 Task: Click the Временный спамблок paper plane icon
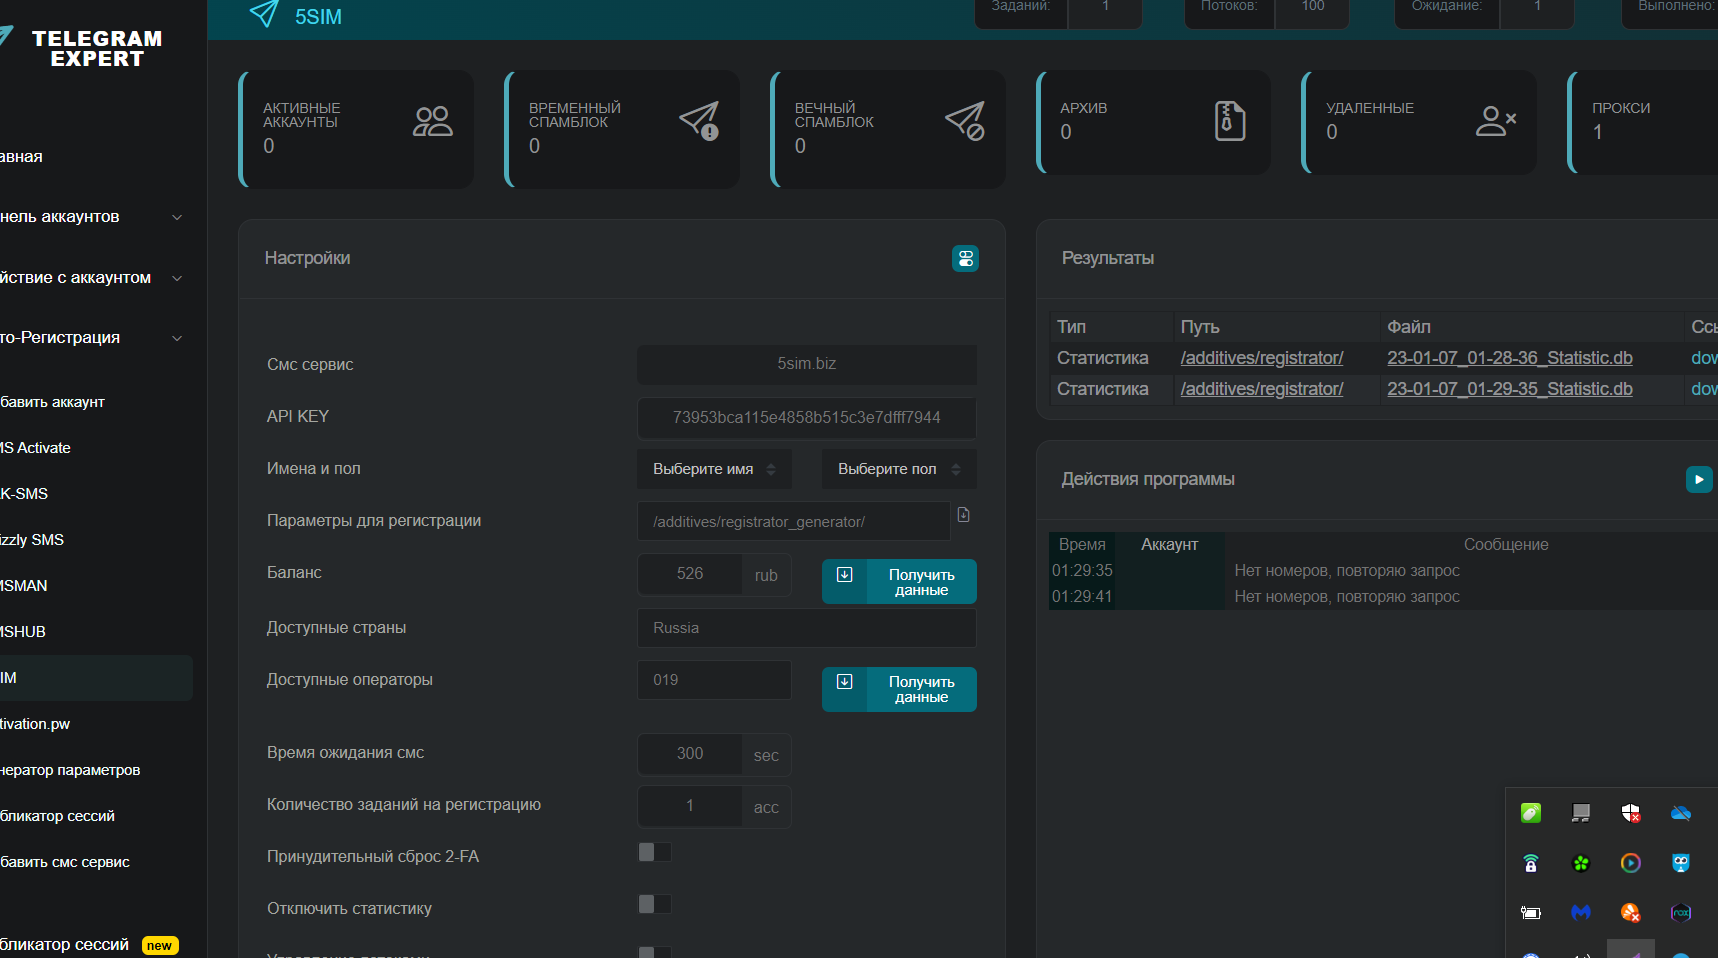click(699, 121)
